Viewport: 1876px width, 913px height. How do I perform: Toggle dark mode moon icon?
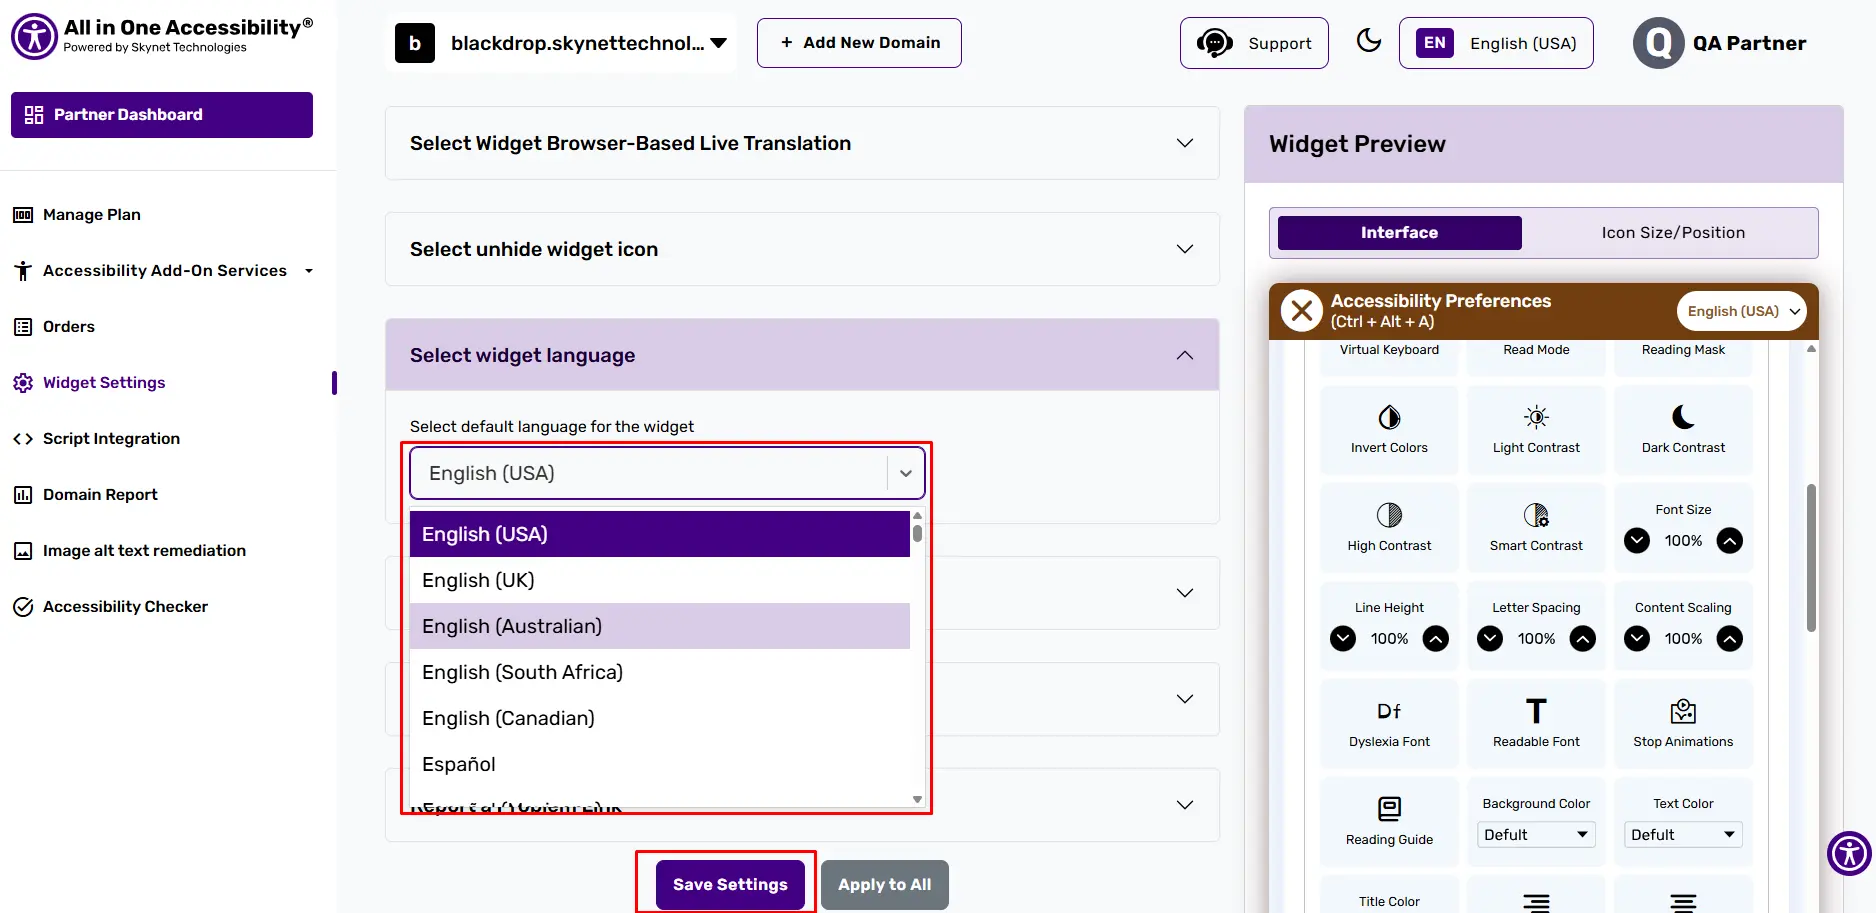(1368, 41)
